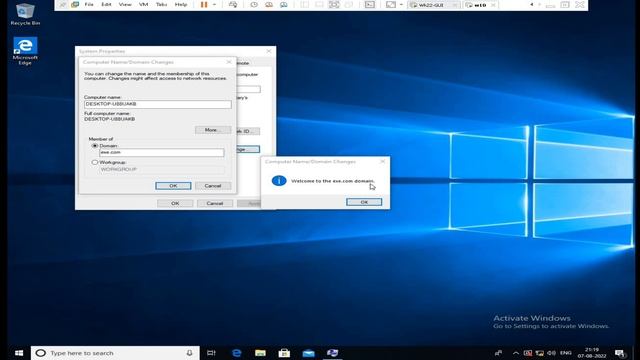
Task: Click OK in System Properties window
Action: (x=175, y=203)
